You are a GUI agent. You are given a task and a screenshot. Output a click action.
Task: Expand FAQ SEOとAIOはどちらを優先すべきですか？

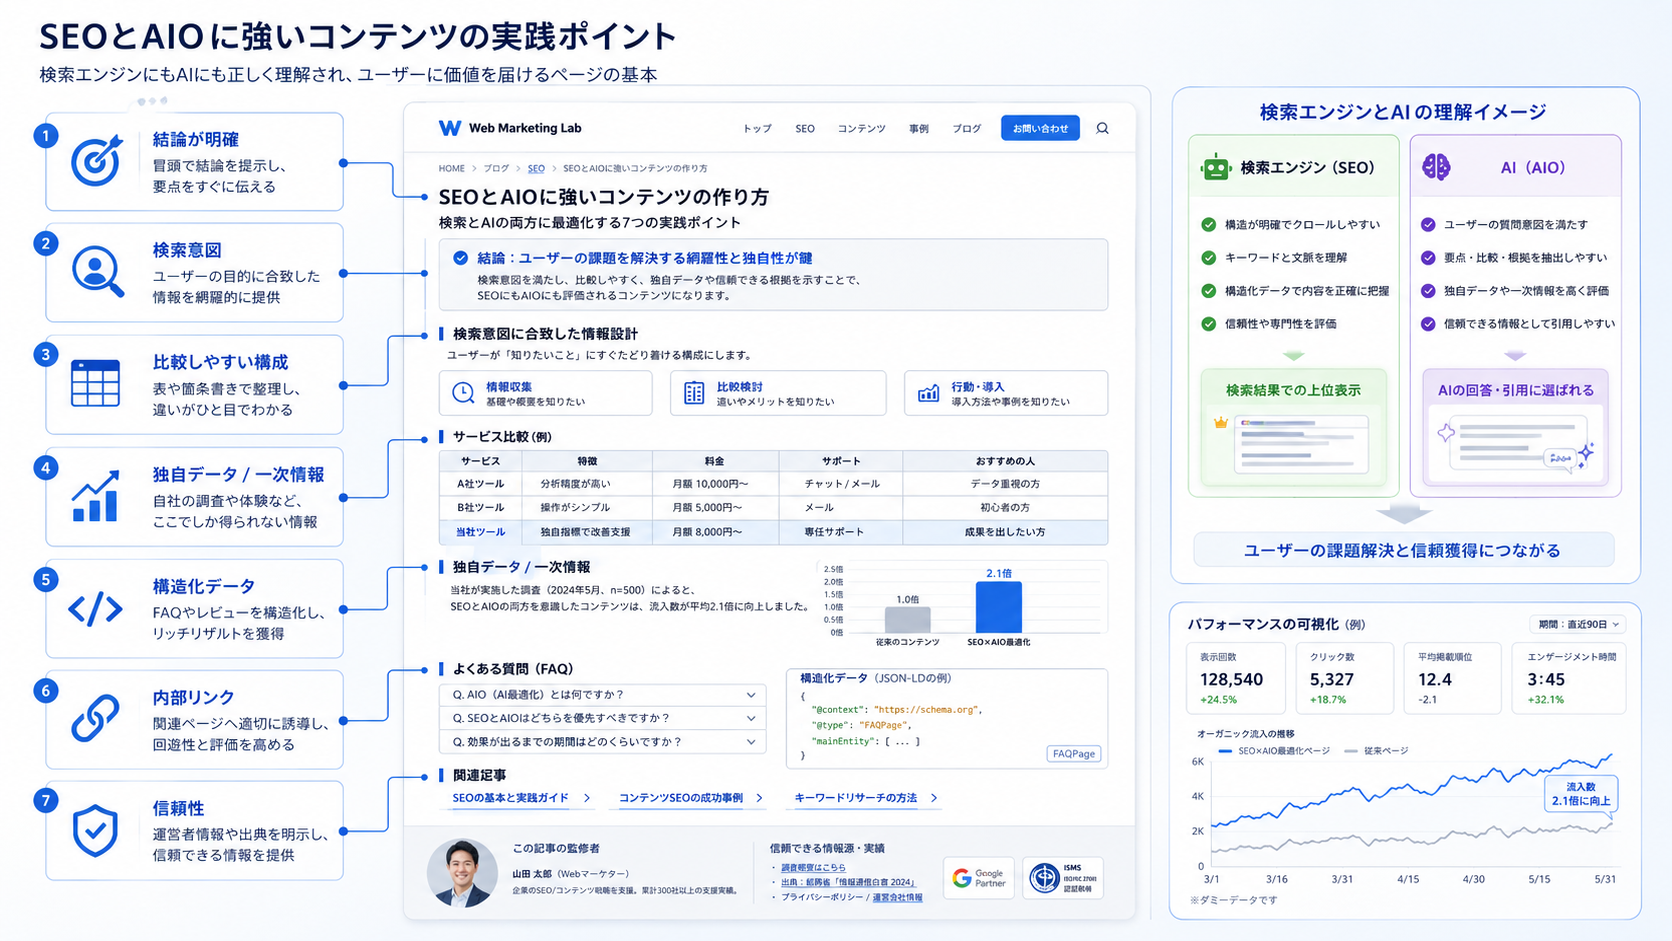tap(603, 718)
